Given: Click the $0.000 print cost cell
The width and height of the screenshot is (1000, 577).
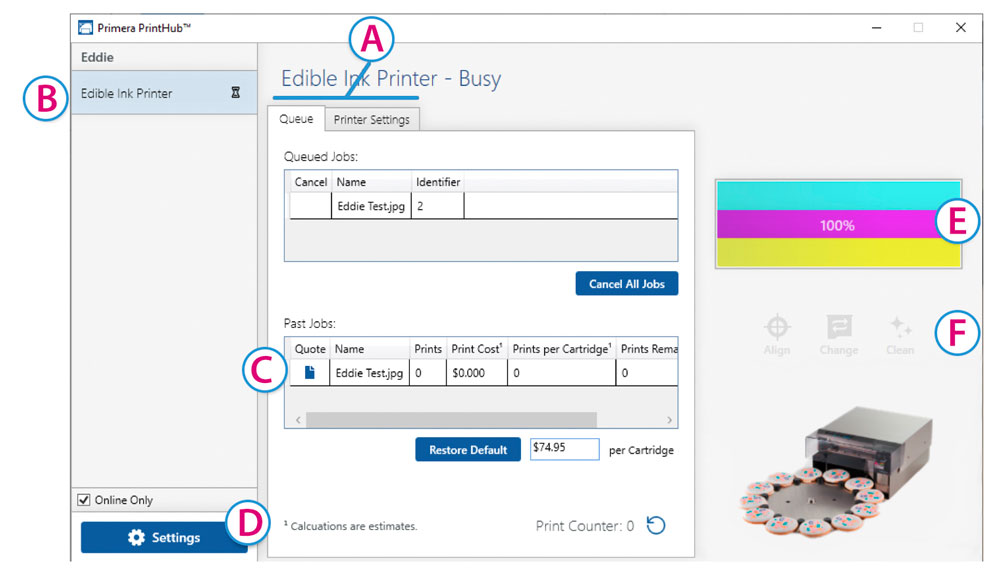Looking at the screenshot, I should click(477, 373).
